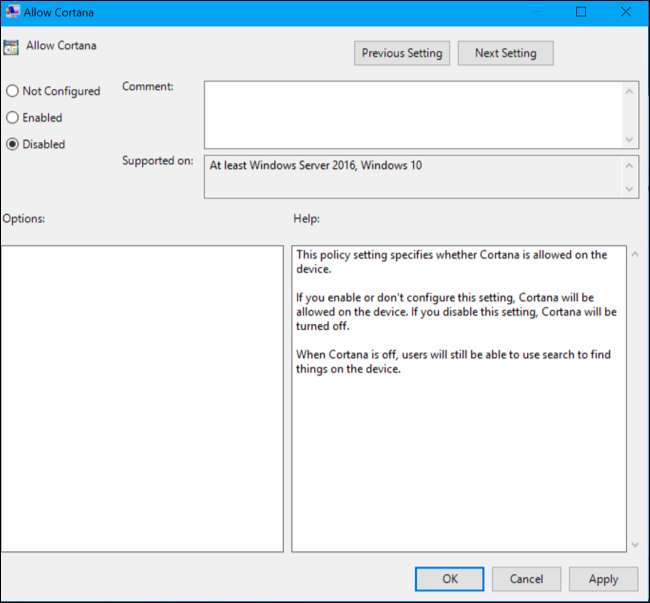The width and height of the screenshot is (650, 603).
Task: Maximize the Allow Cortana window
Action: (581, 12)
